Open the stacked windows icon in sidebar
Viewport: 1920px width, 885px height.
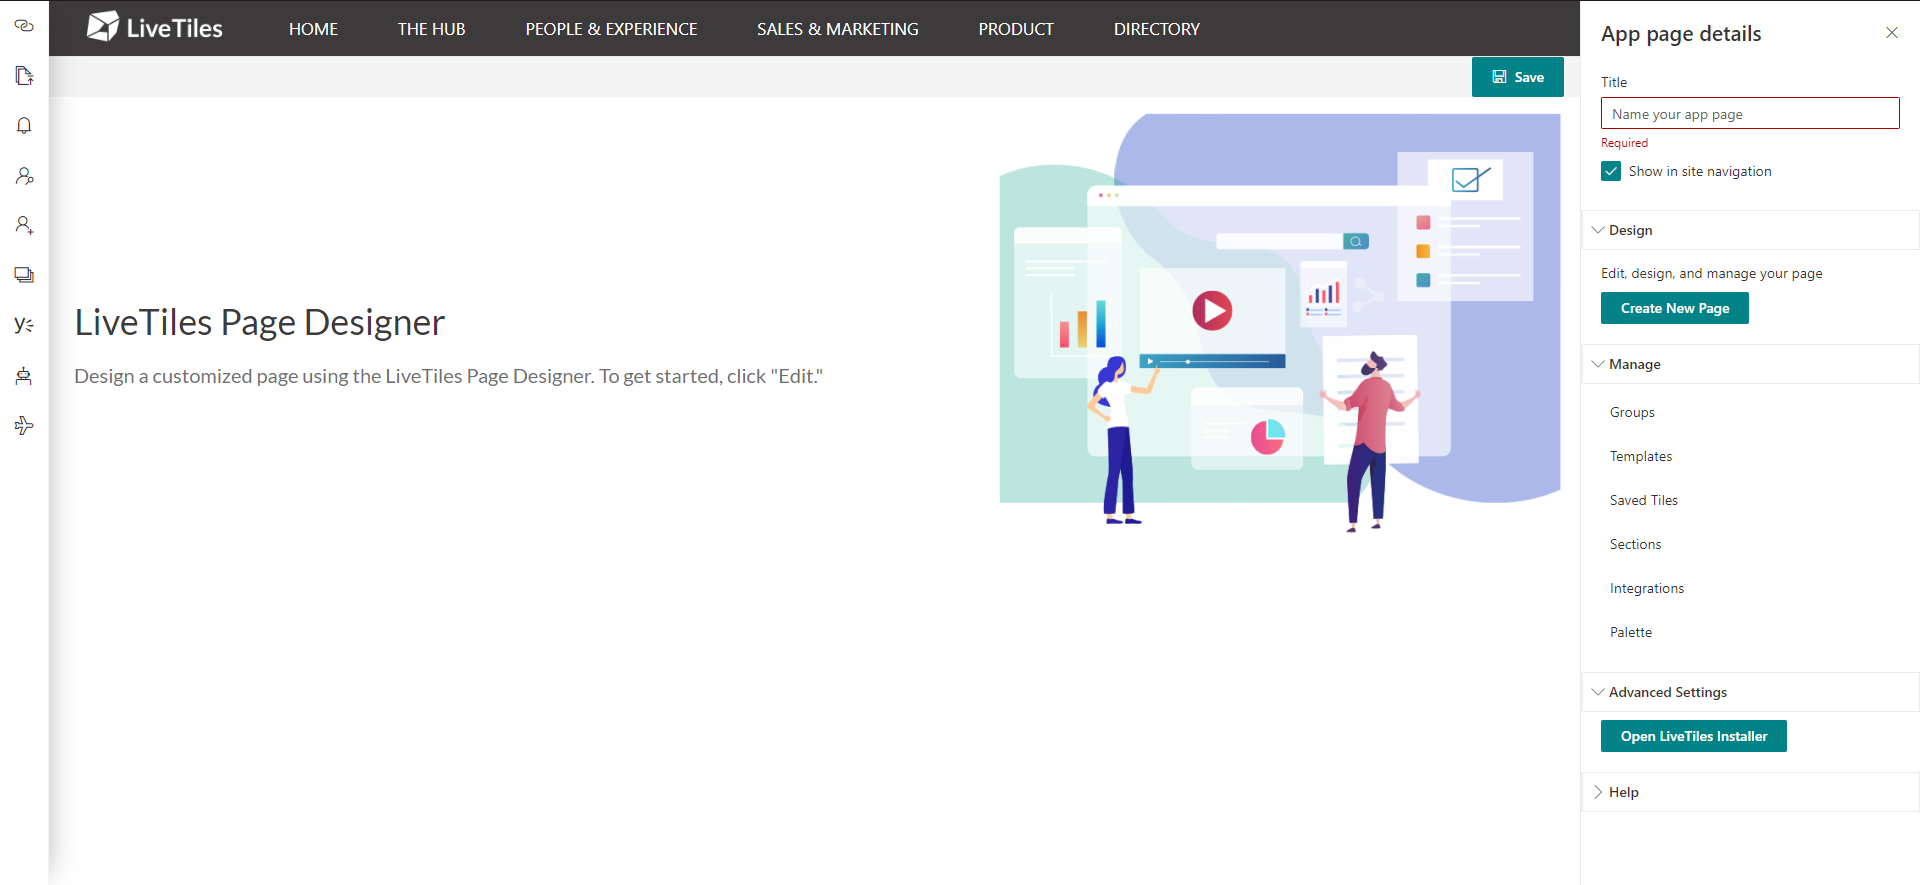pos(24,275)
